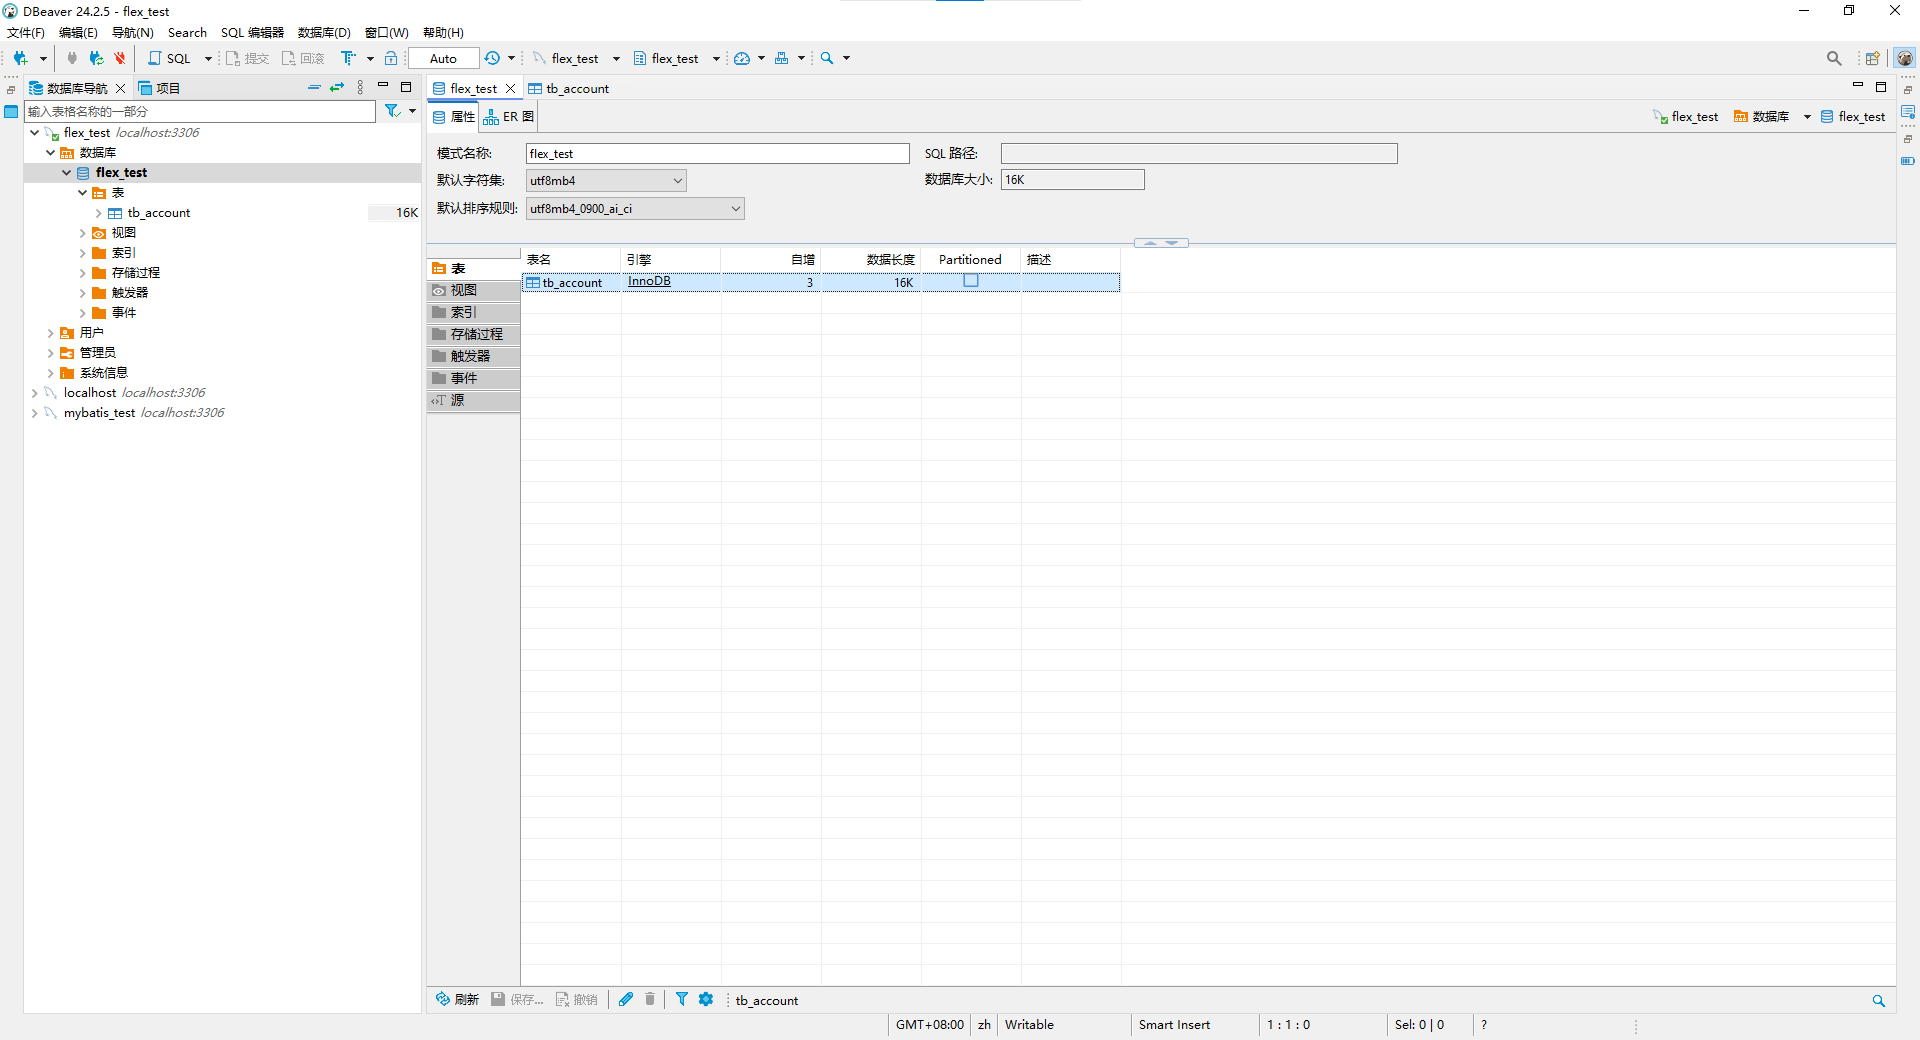This screenshot has width=1920, height=1040.
Task: Click the blue gear configure columns icon
Action: point(706,999)
